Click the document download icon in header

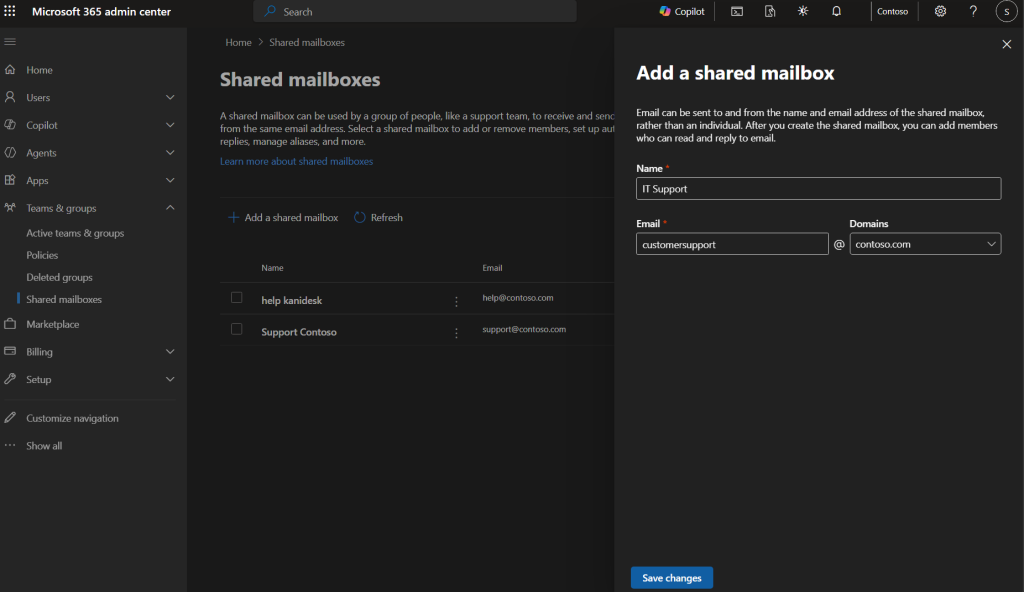pyautogui.click(x=770, y=11)
